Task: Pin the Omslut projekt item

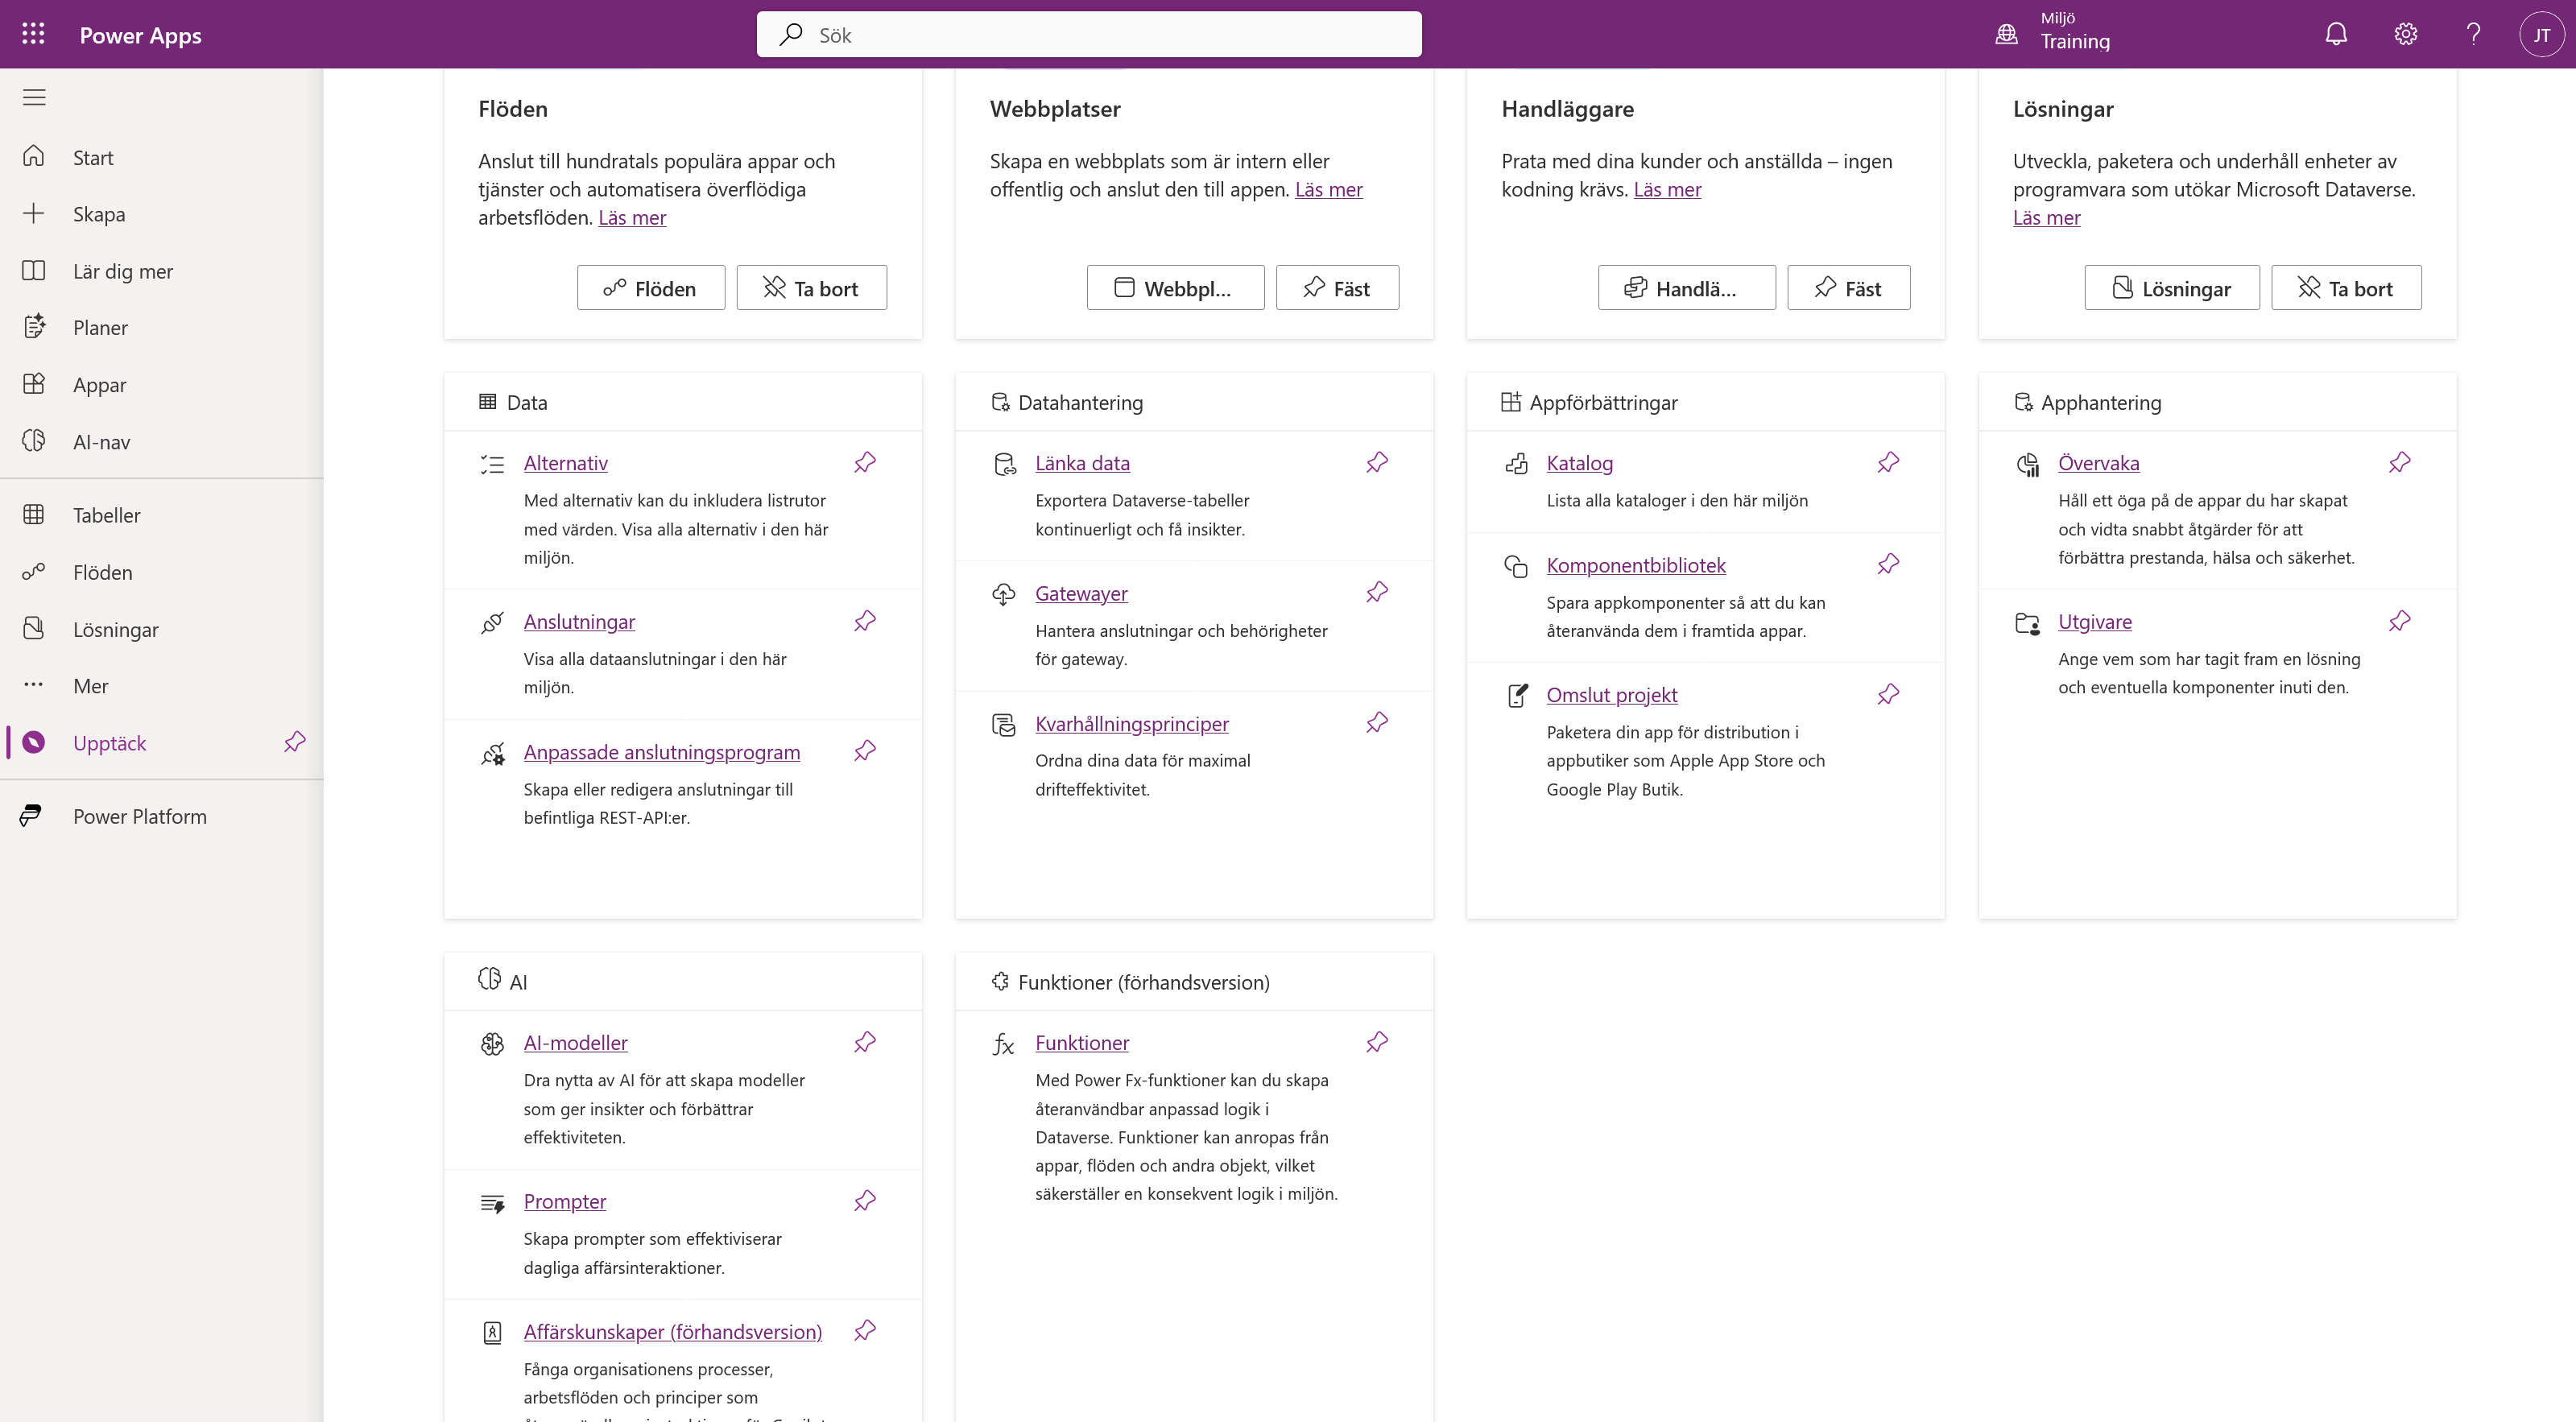Action: (1888, 694)
